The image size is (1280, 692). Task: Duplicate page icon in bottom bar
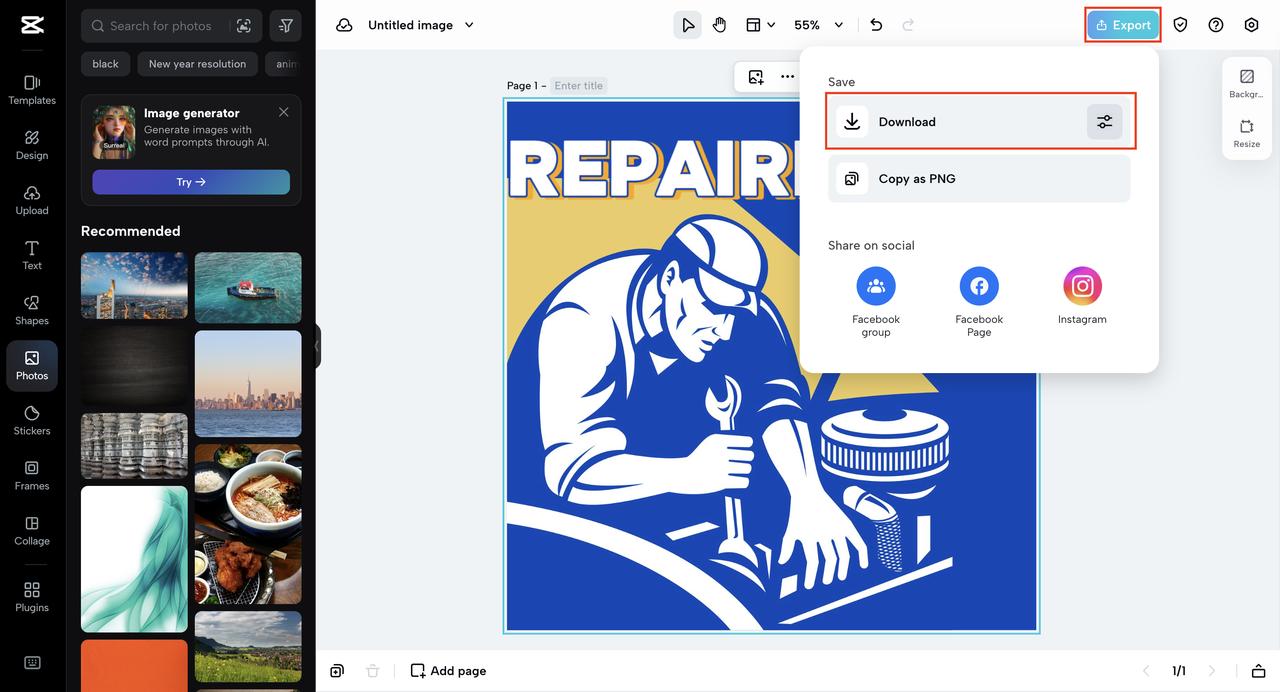(x=338, y=671)
